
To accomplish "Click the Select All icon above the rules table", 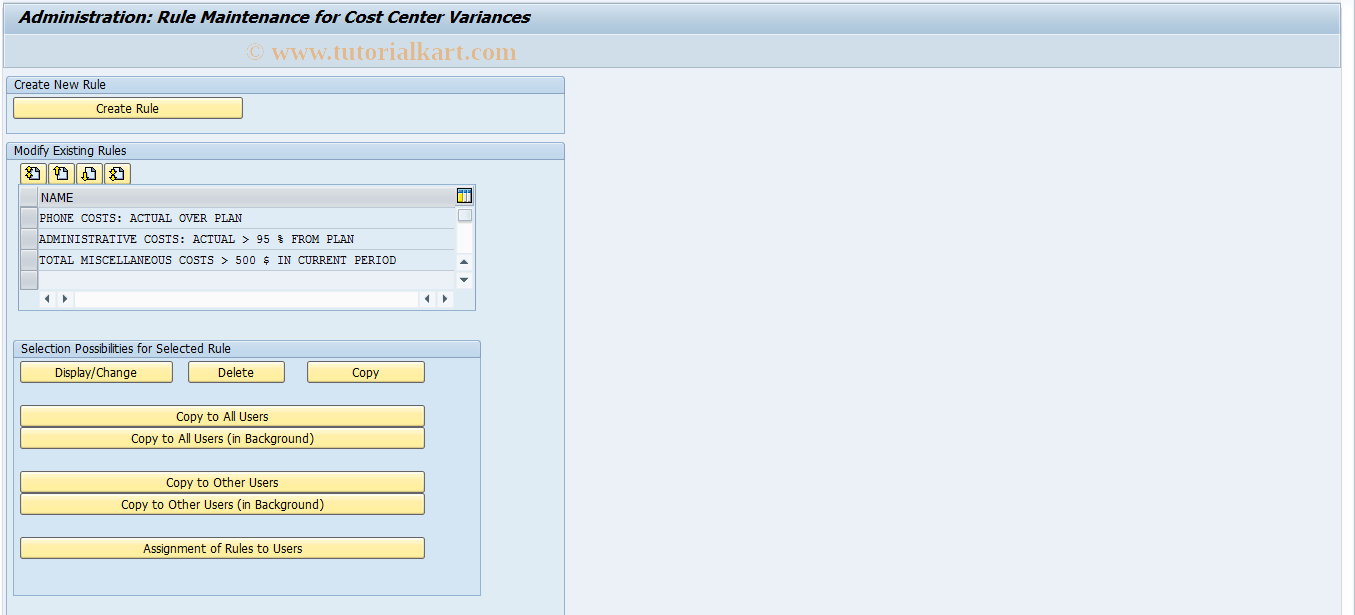I will pyautogui.click(x=33, y=173).
